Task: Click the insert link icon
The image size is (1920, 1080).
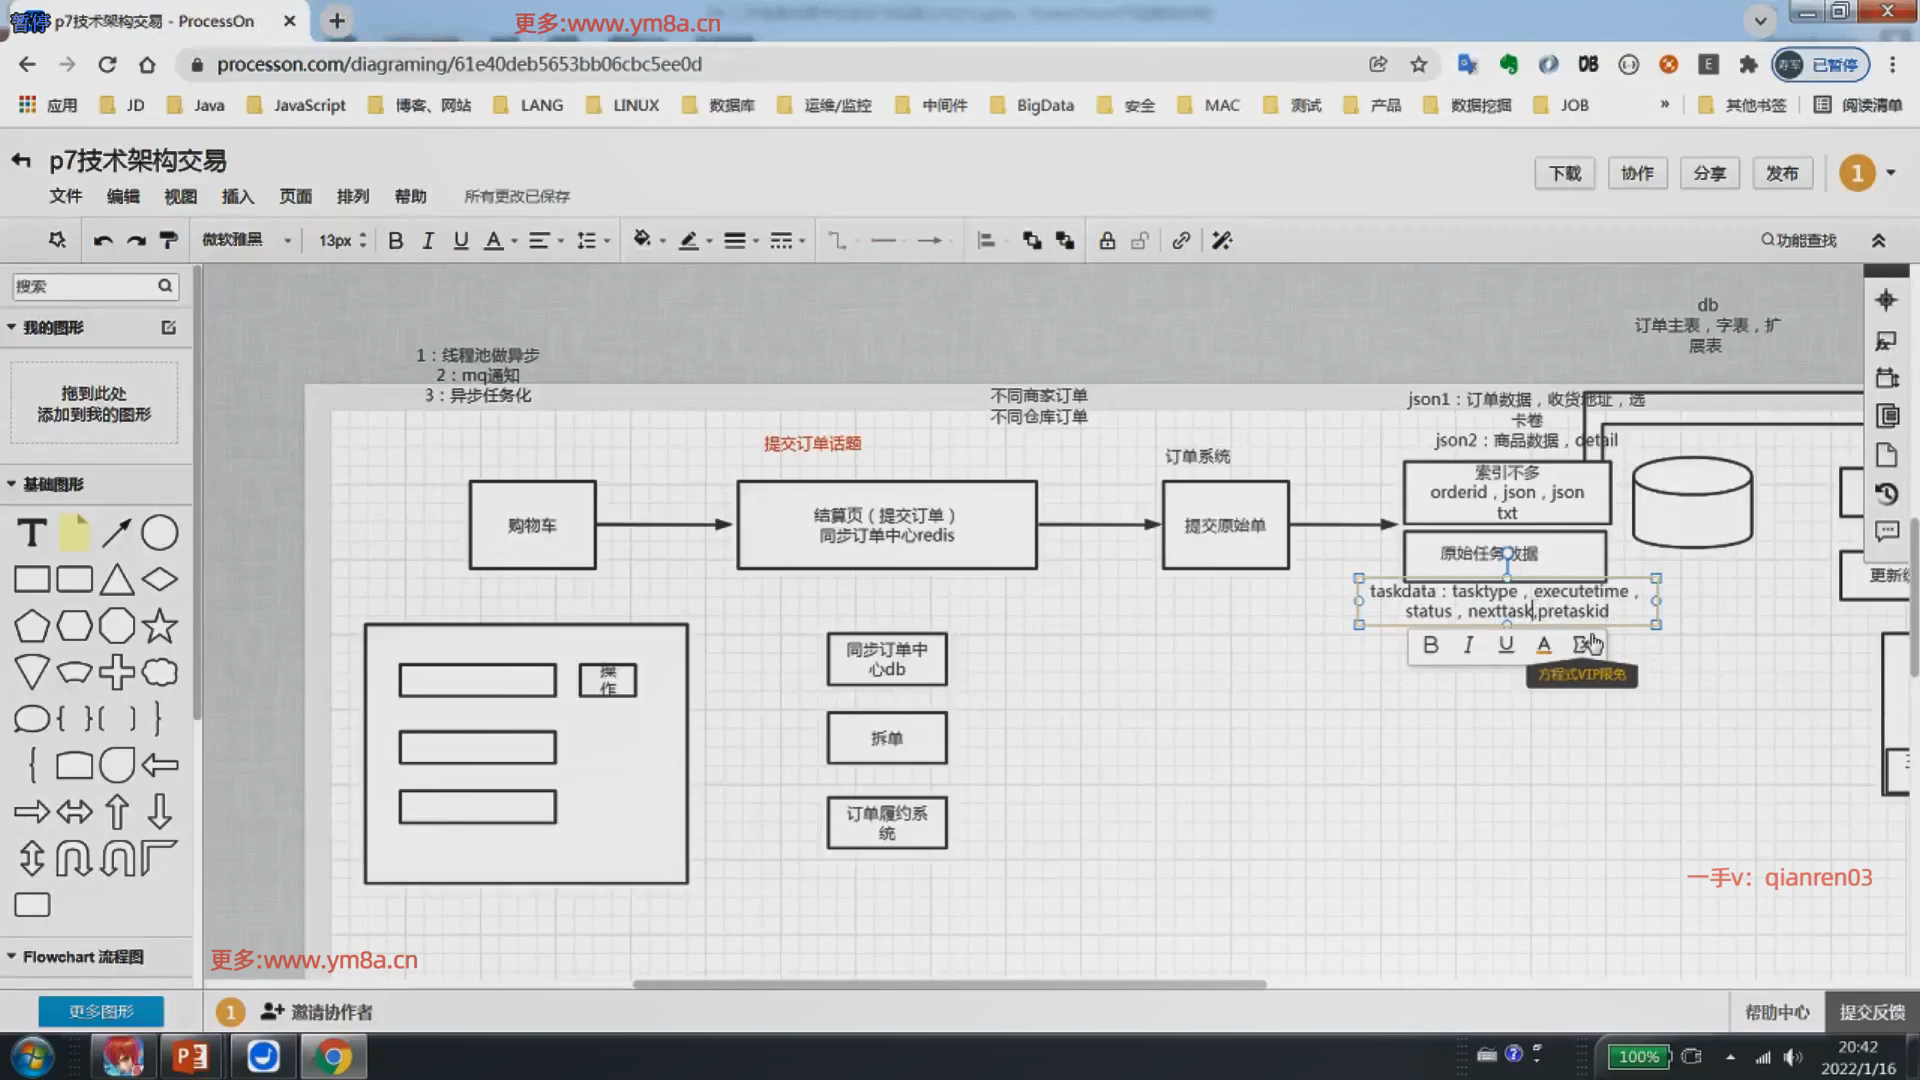Action: coord(1181,240)
